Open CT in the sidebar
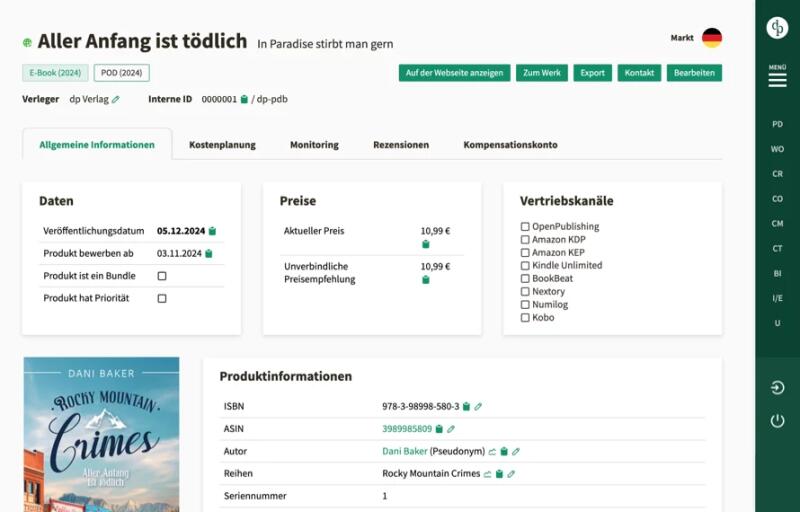Image resolution: width=800 pixels, height=512 pixels. (777, 248)
